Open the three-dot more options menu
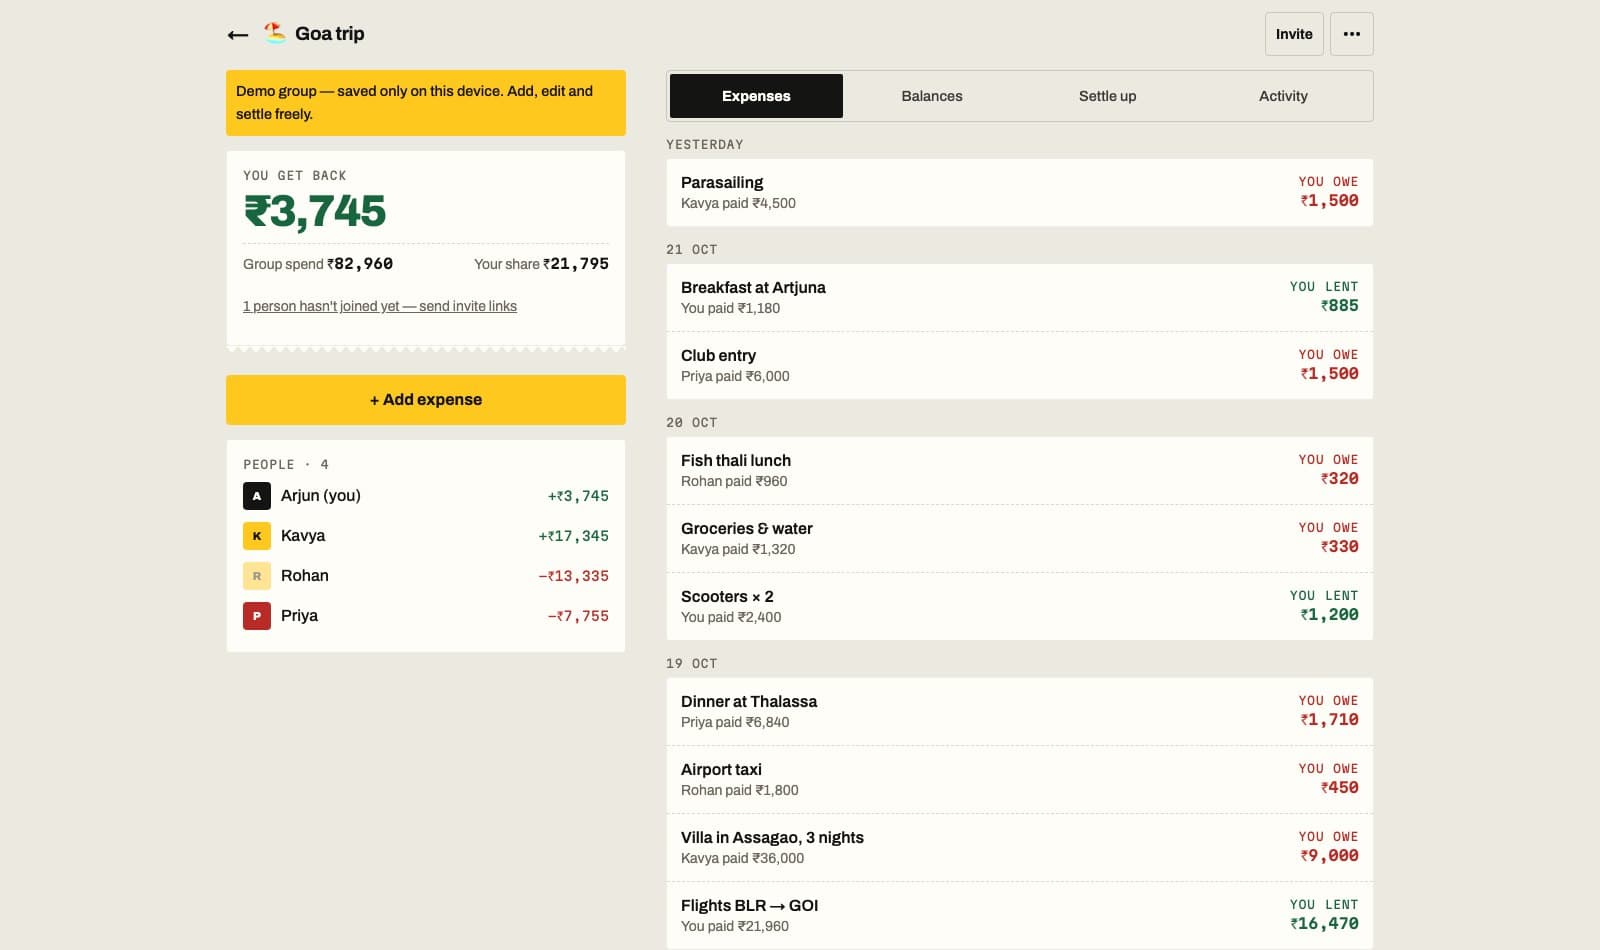The height and width of the screenshot is (950, 1600). [x=1351, y=34]
